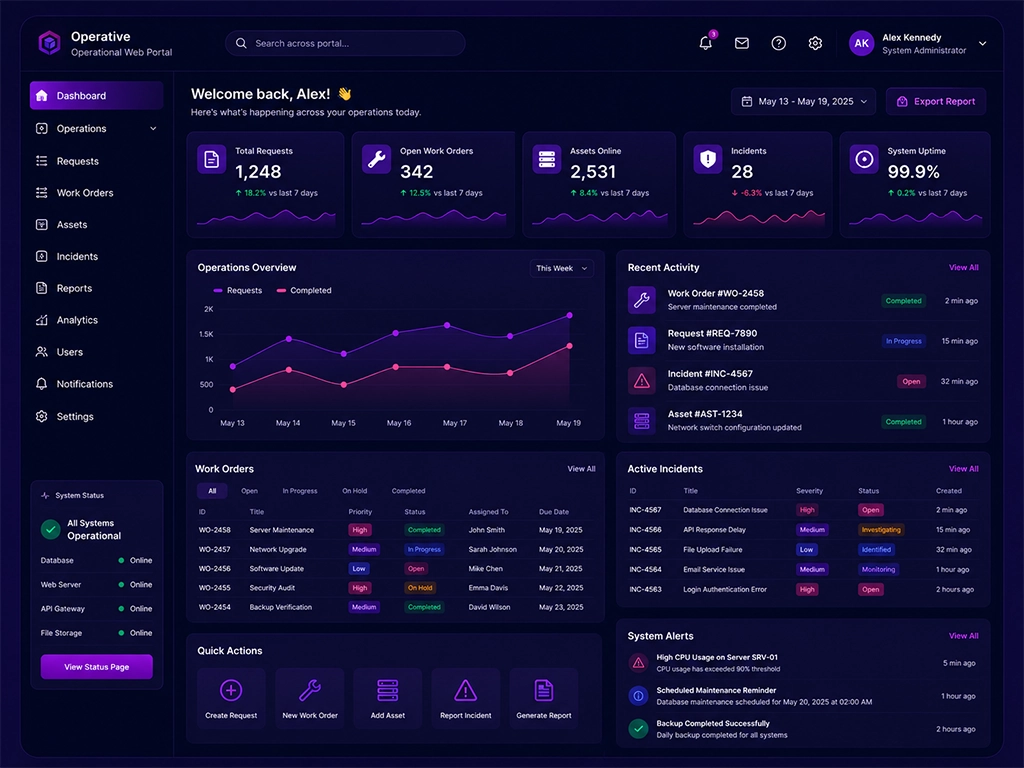Click the Total Requests document icon
The width and height of the screenshot is (1024, 768).
212,159
